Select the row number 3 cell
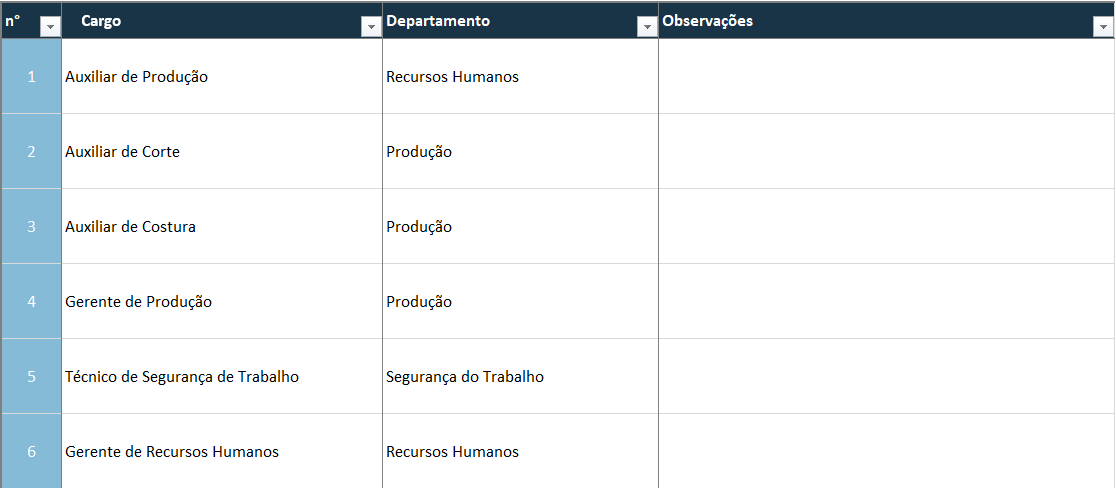 [31, 226]
